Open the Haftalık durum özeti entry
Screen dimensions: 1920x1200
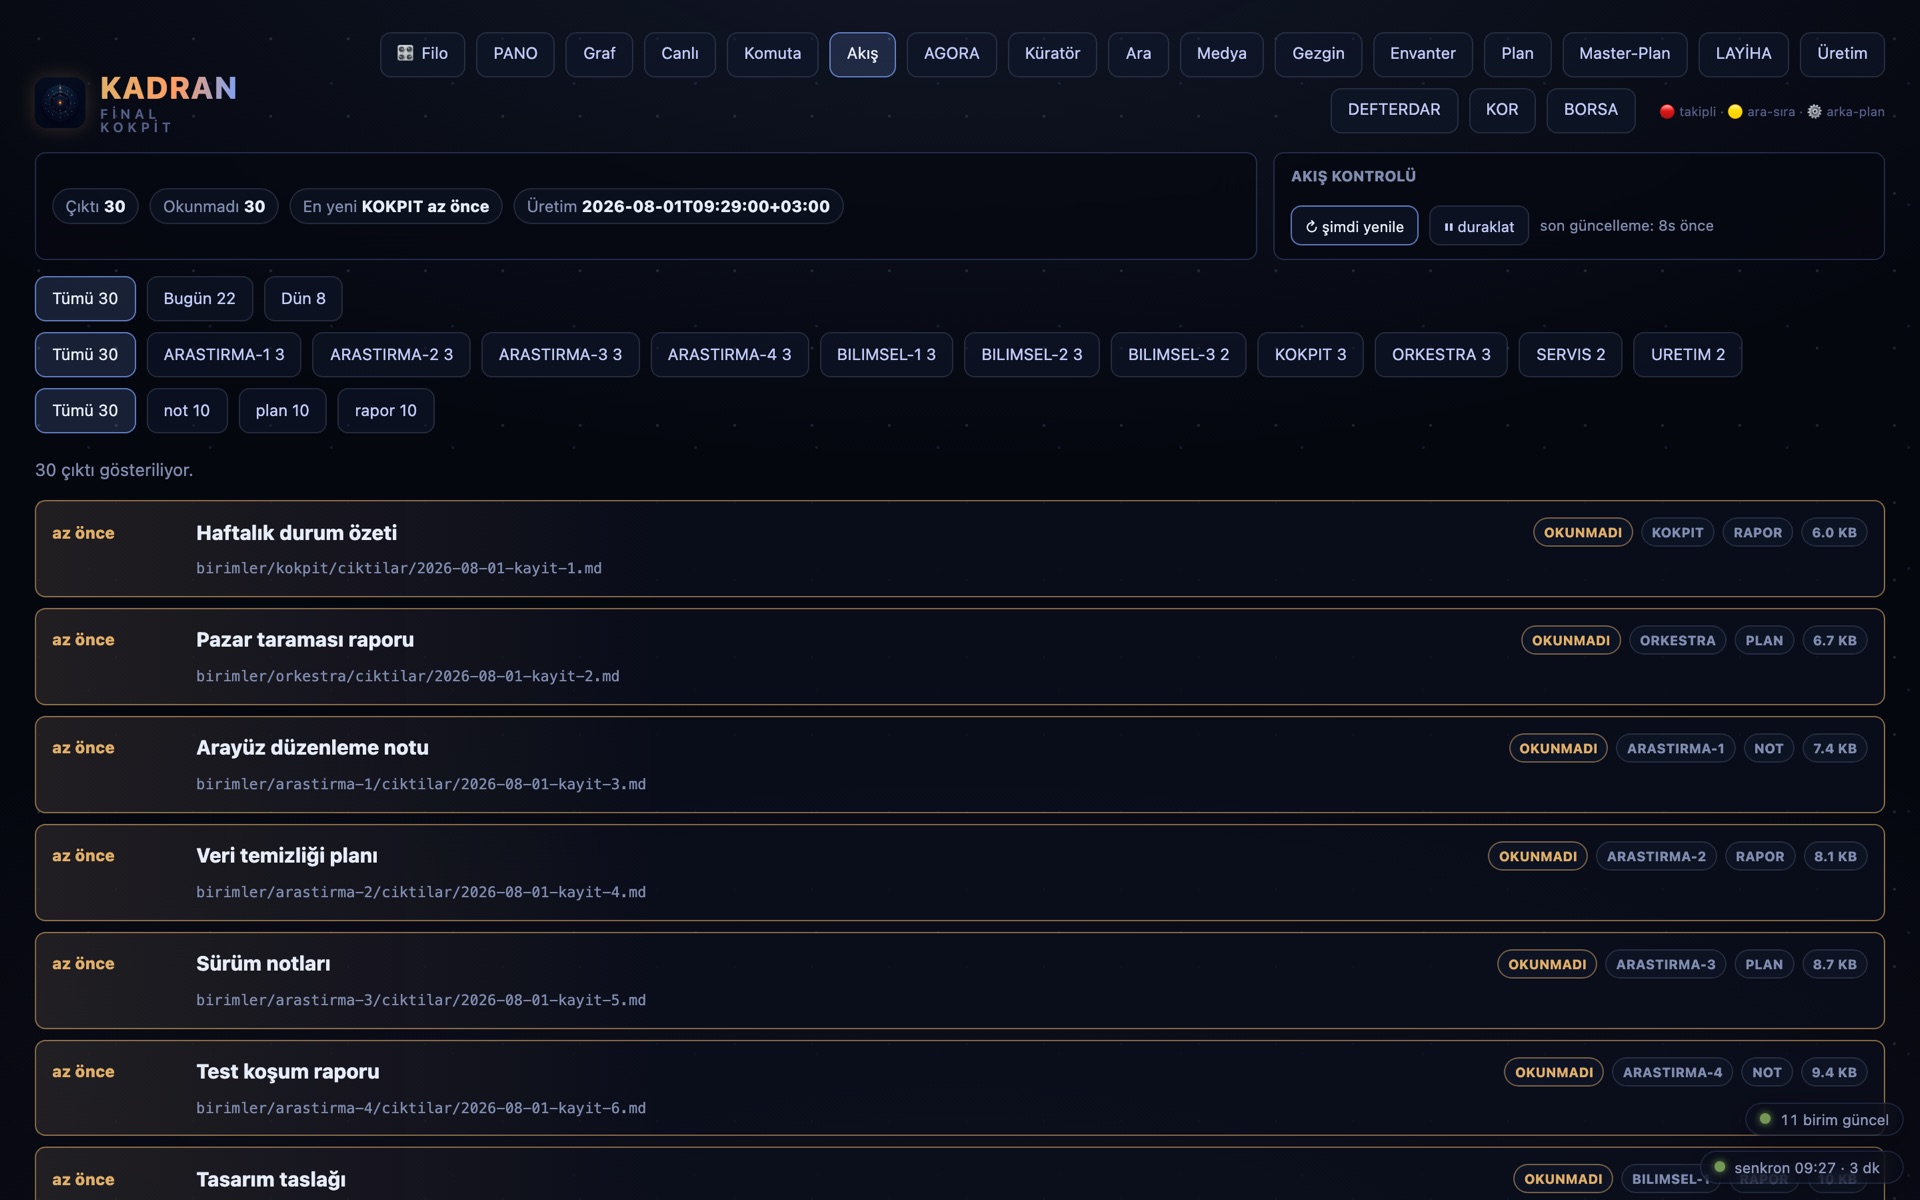pos(959,549)
